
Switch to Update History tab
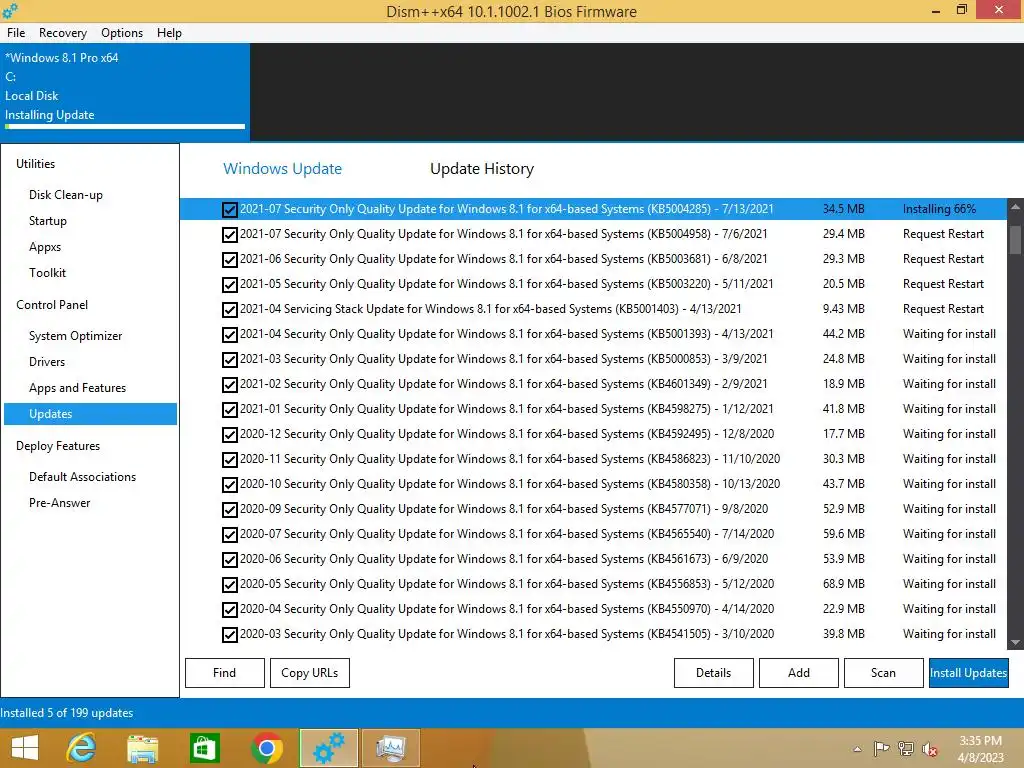point(482,168)
